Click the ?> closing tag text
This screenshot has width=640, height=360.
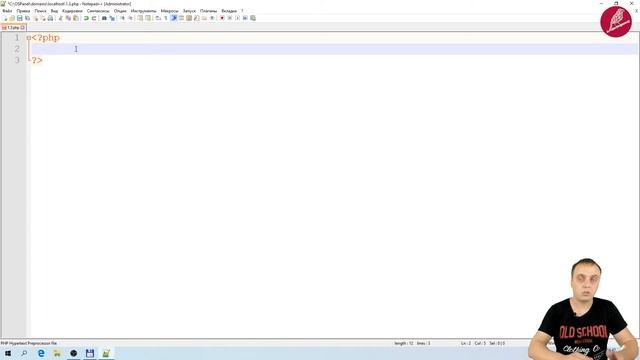click(37, 60)
